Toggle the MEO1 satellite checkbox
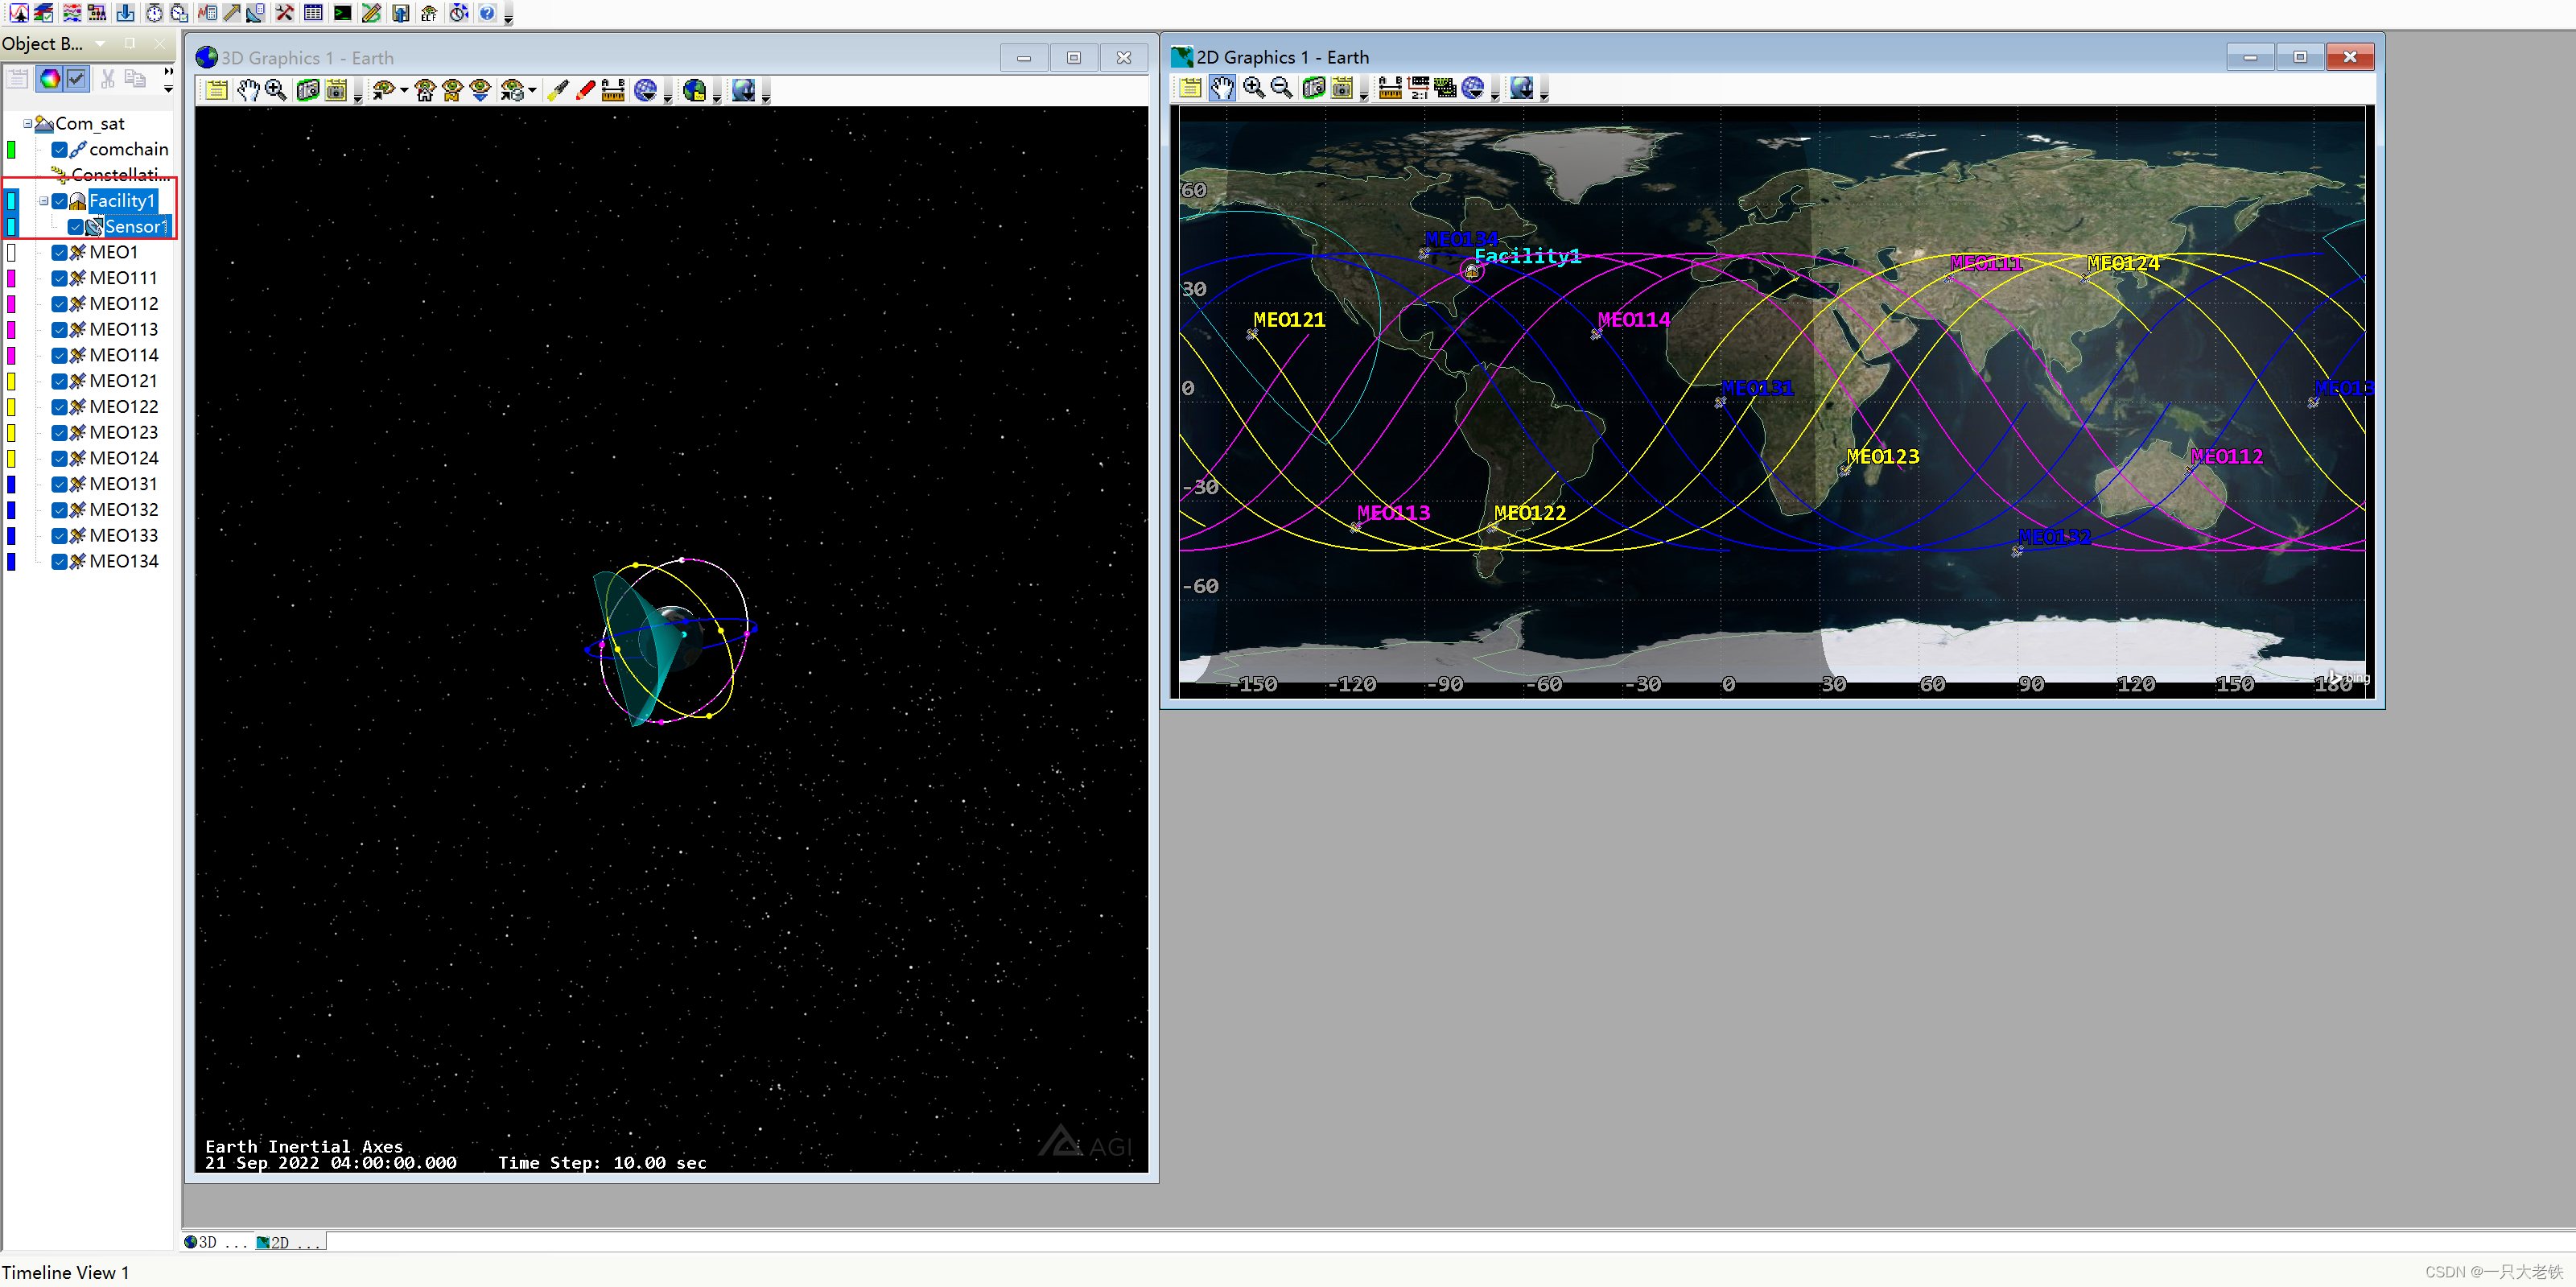 click(60, 253)
